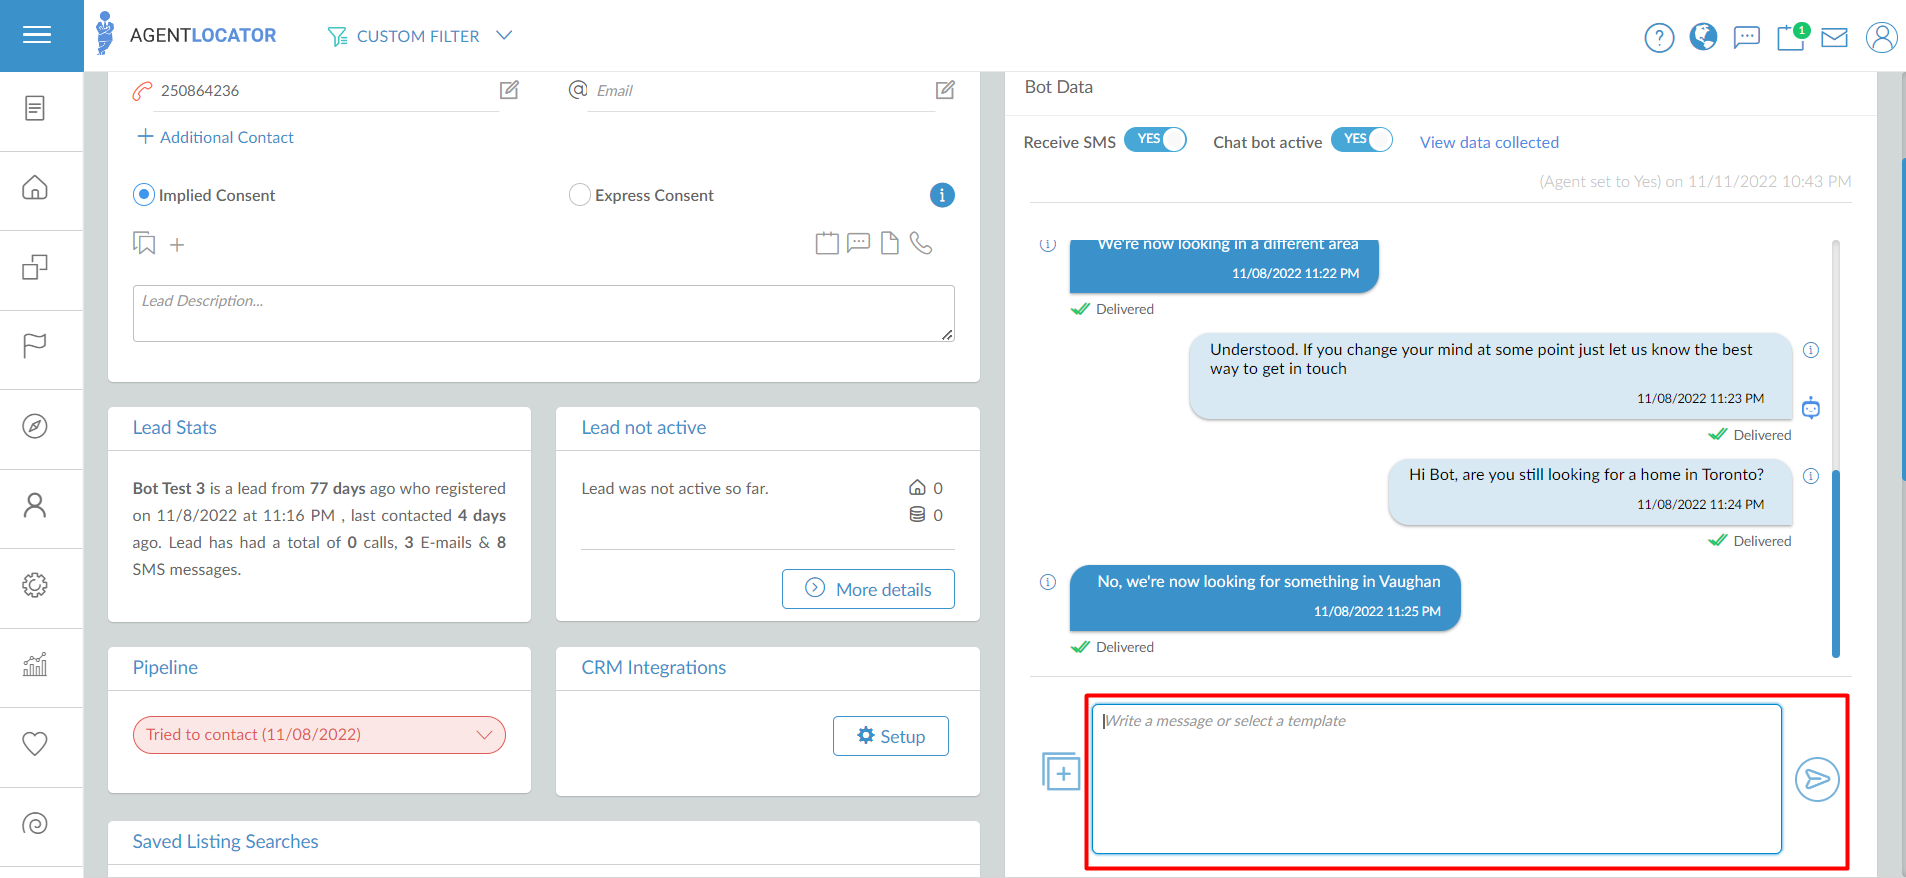Click the consent info icon
Screen dimensions: 1906x878
(x=942, y=195)
